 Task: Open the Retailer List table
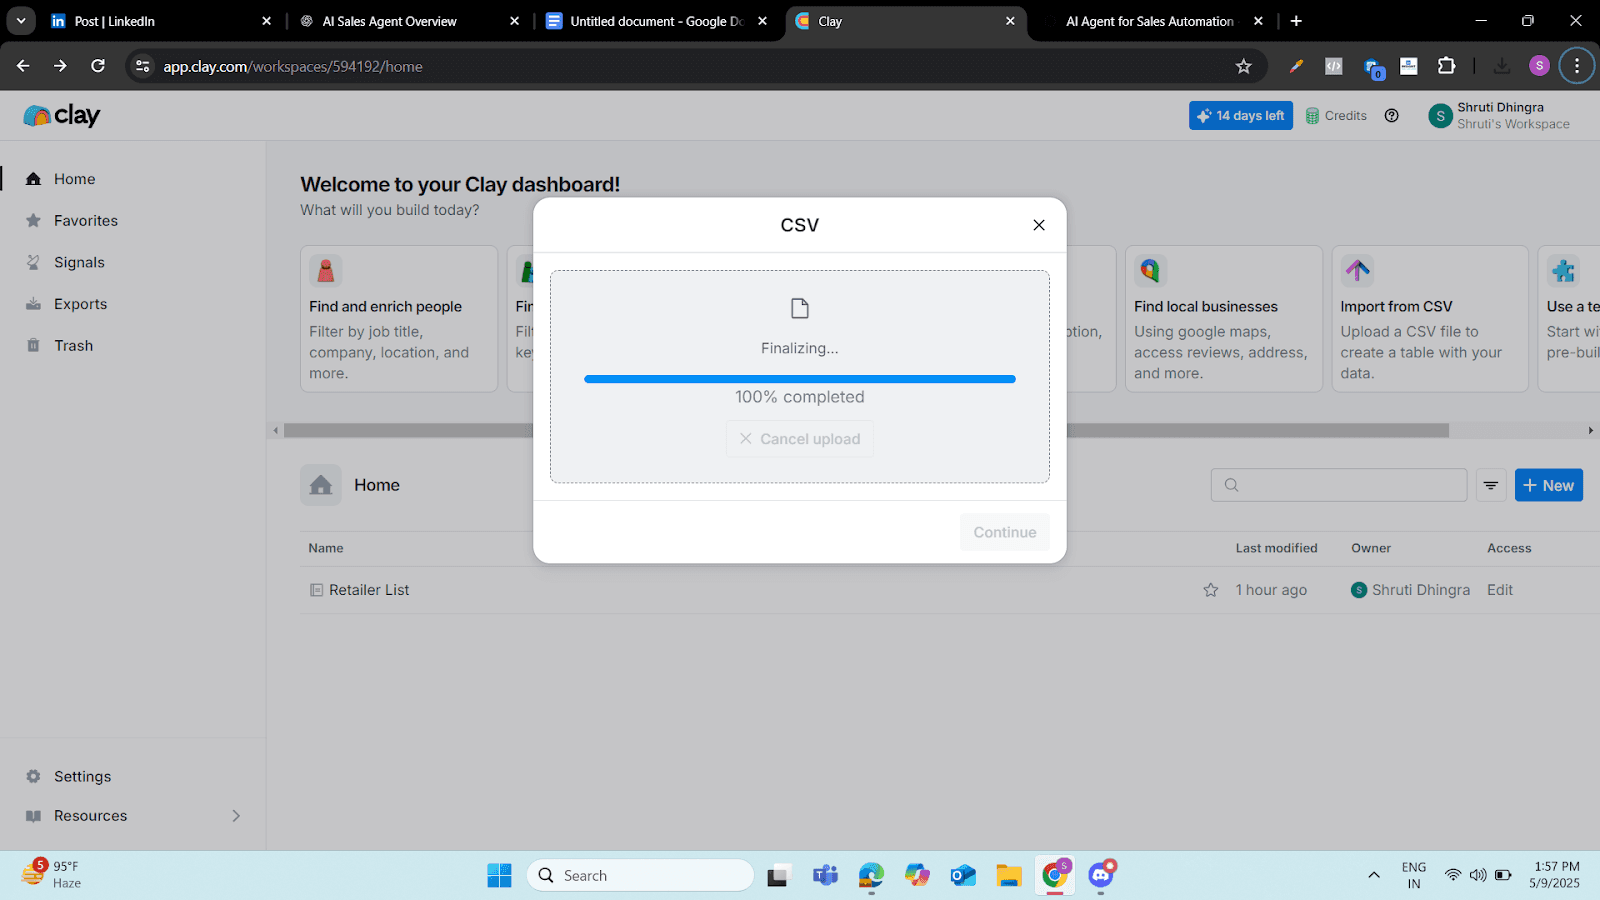pos(369,590)
